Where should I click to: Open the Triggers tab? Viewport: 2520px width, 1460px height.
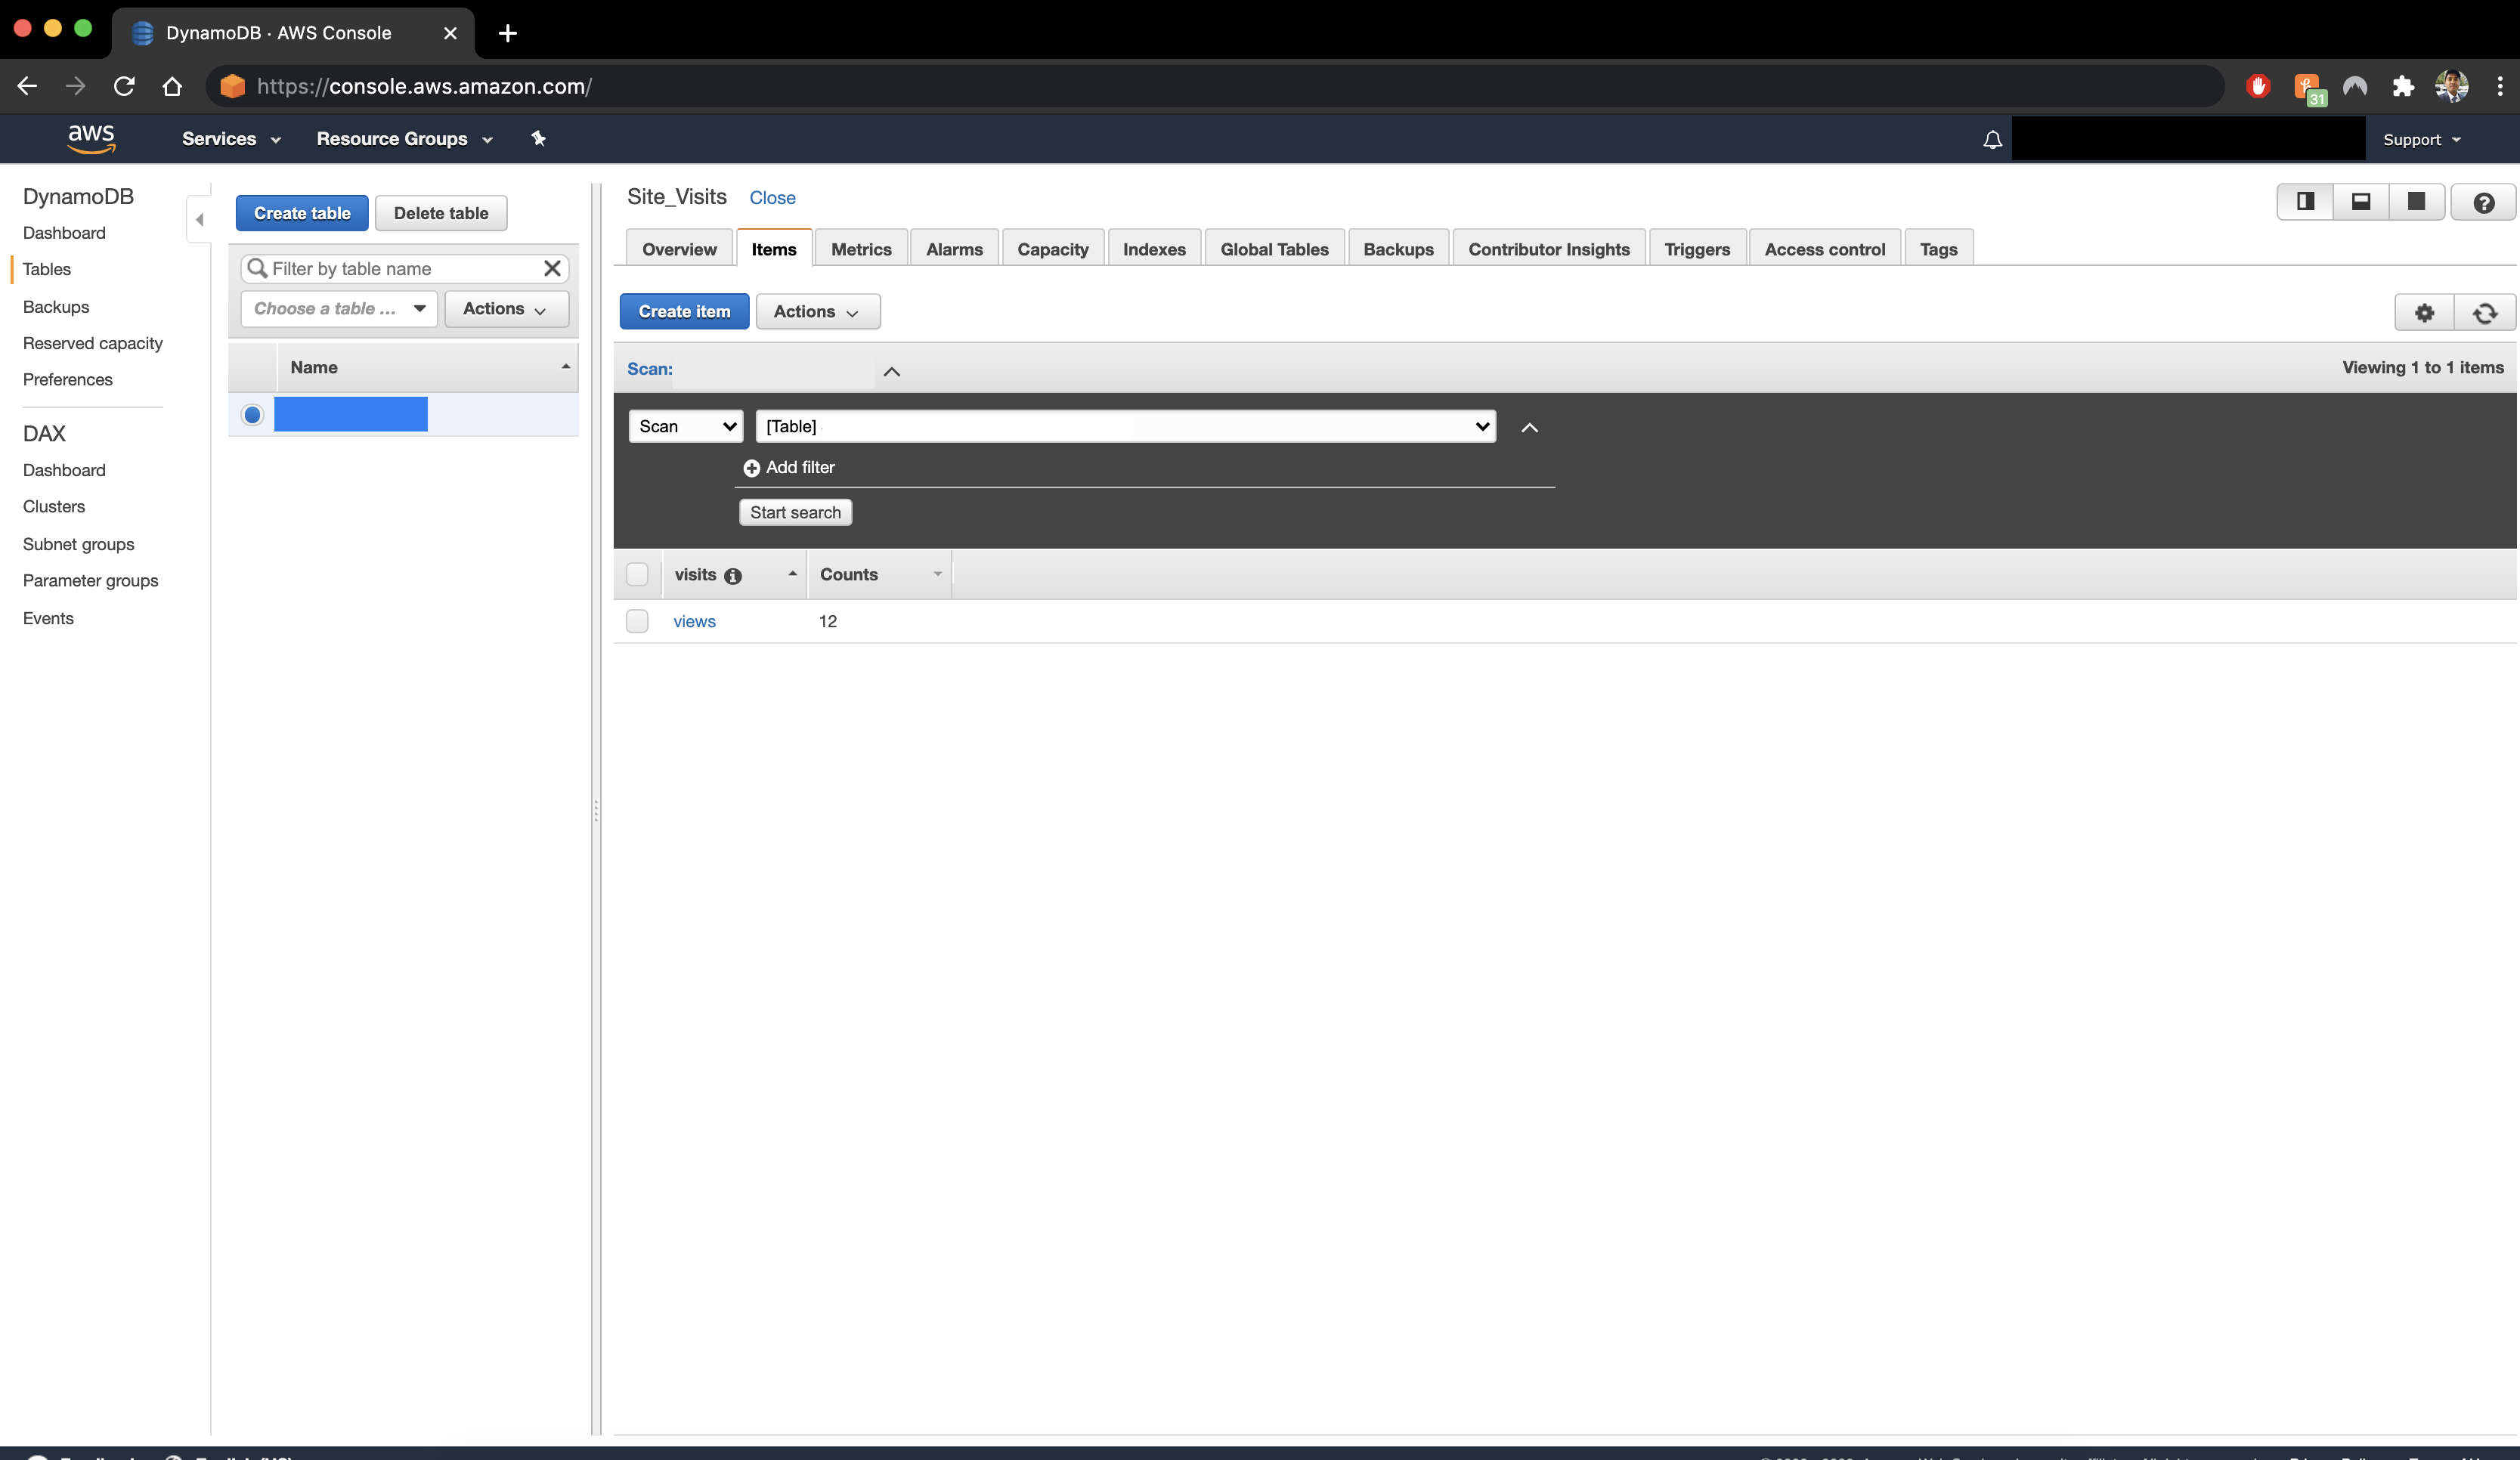click(1697, 249)
